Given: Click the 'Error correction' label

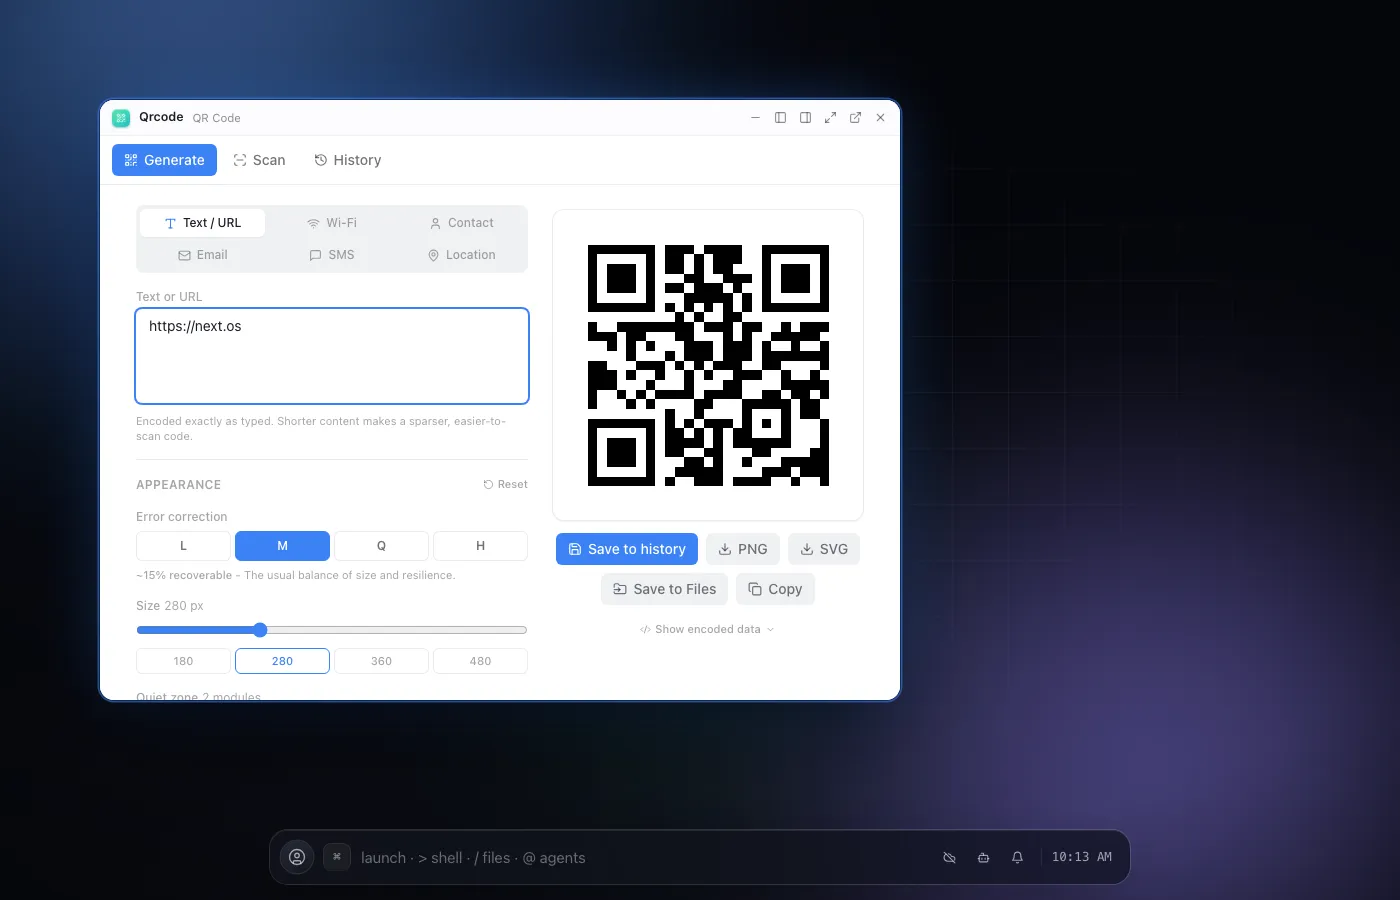Looking at the screenshot, I should [182, 517].
